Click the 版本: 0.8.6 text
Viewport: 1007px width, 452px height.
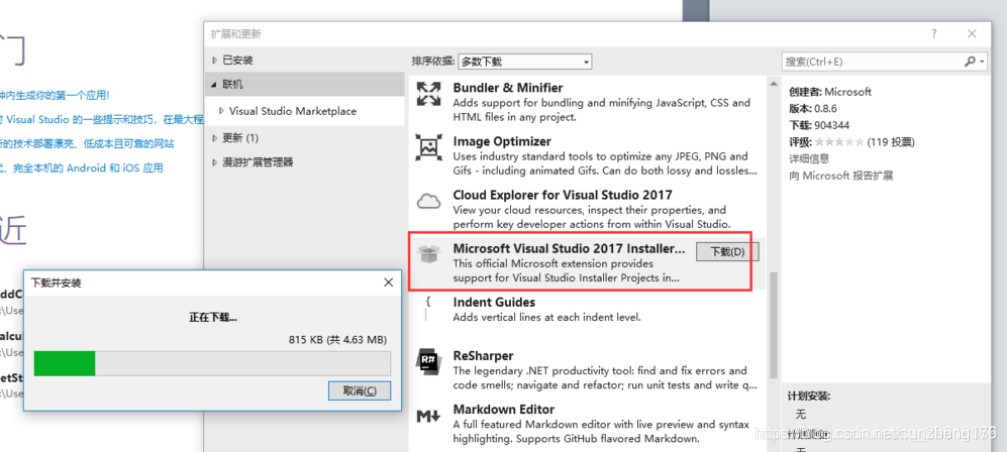[x=812, y=109]
